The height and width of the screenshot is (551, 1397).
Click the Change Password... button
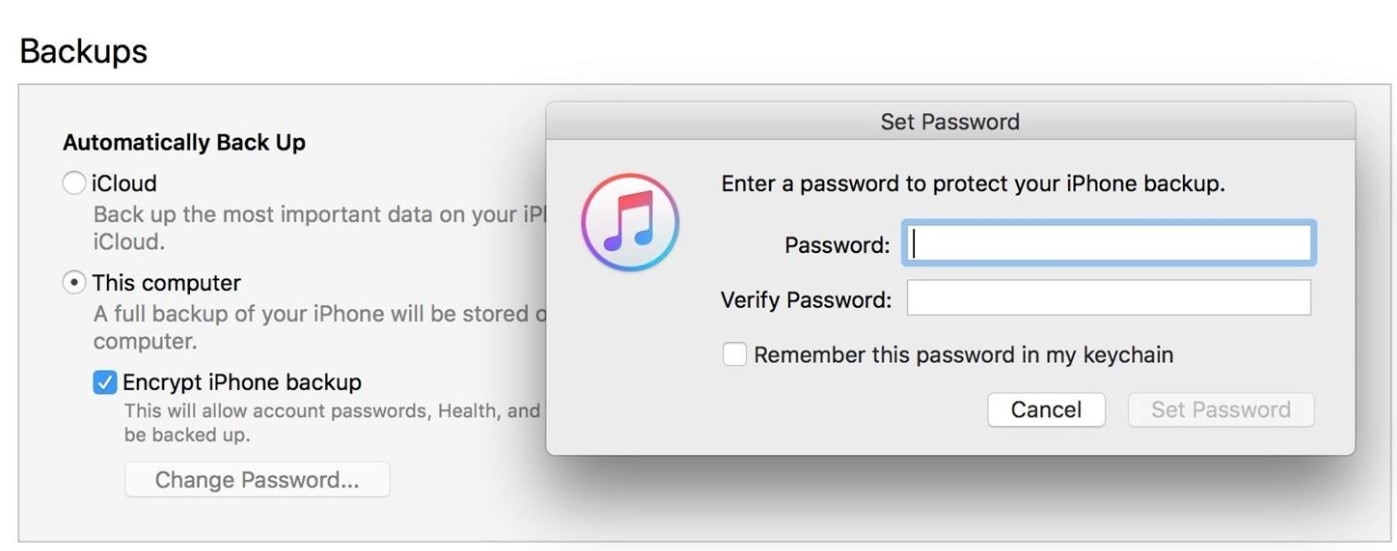pyautogui.click(x=257, y=480)
